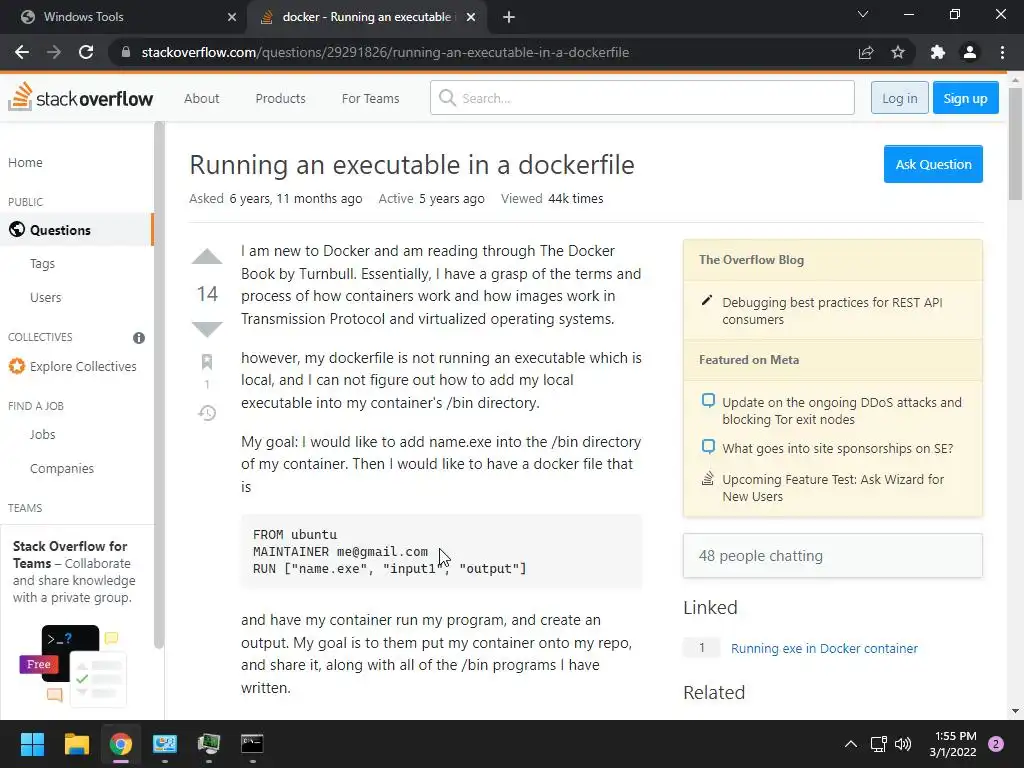Open Jobs in the sidebar
Image resolution: width=1024 pixels, height=768 pixels.
click(42, 434)
